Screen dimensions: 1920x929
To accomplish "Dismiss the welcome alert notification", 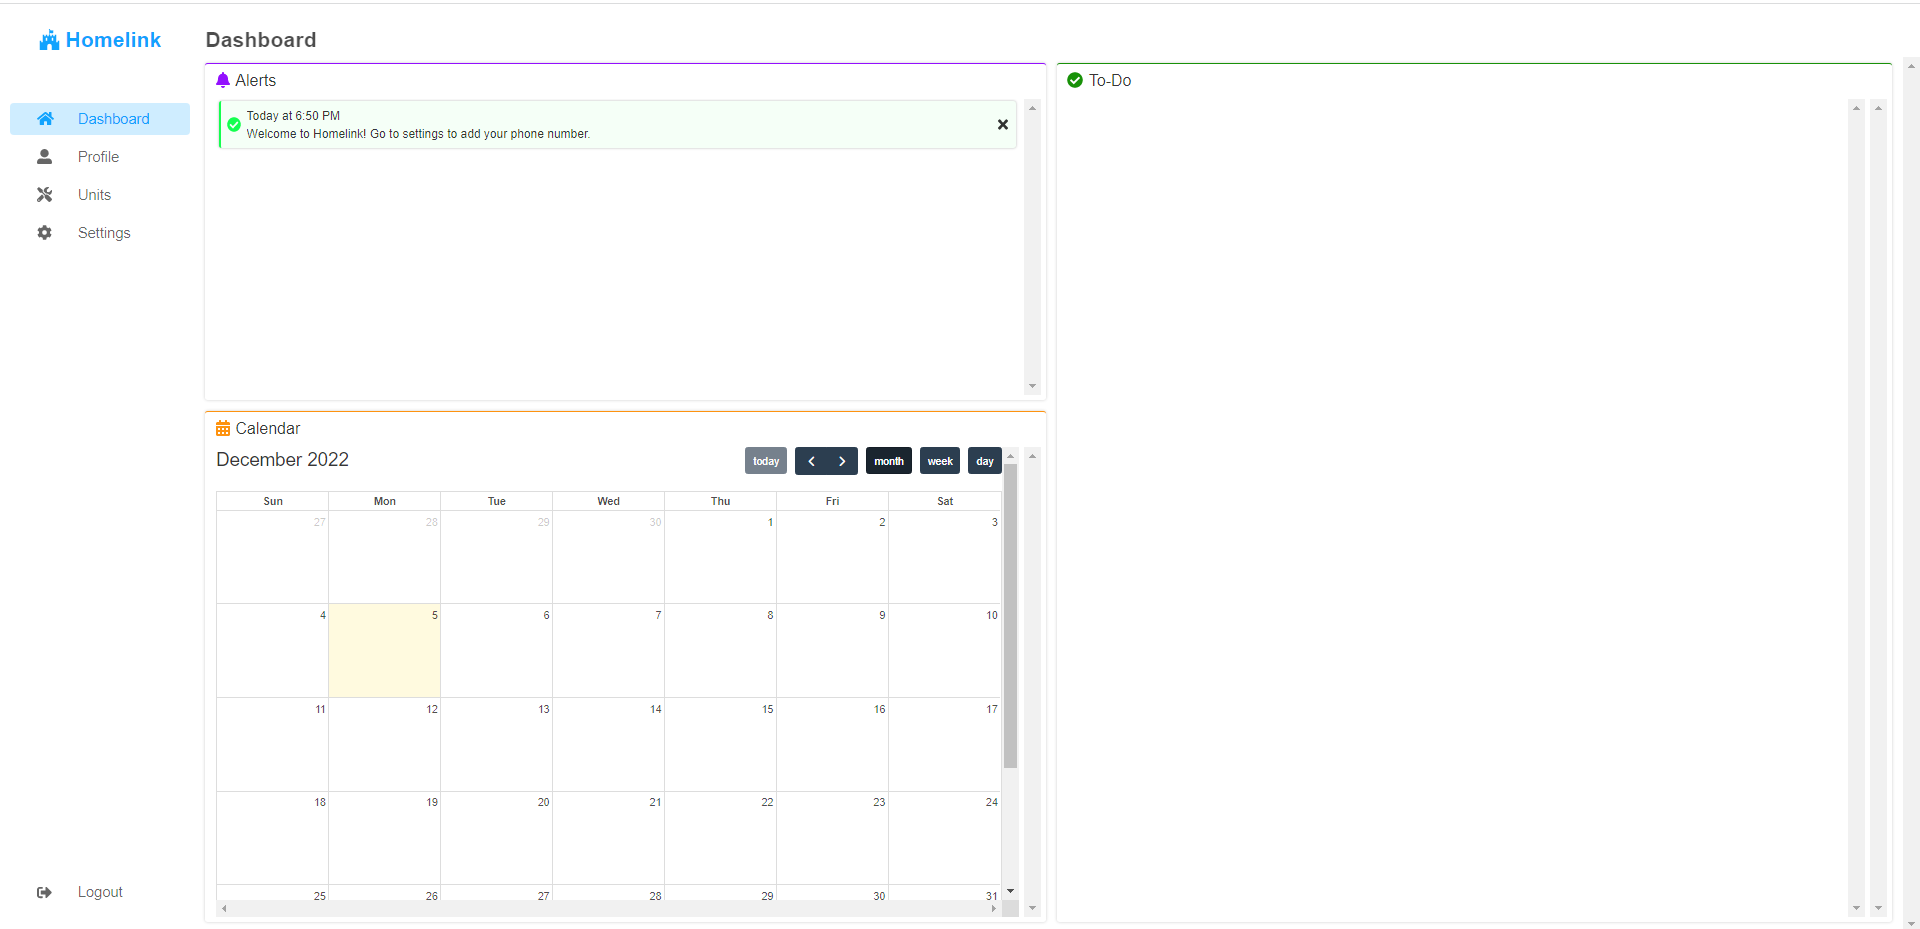I will click(x=1002, y=125).
